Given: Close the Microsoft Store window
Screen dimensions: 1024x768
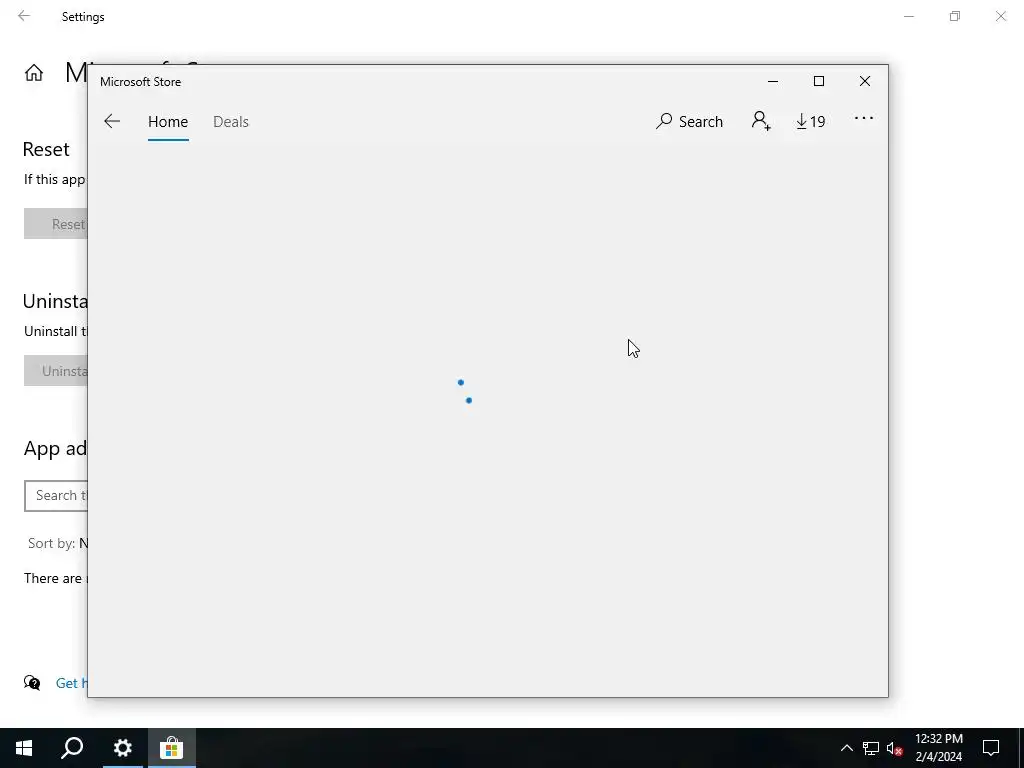Looking at the screenshot, I should [x=865, y=82].
